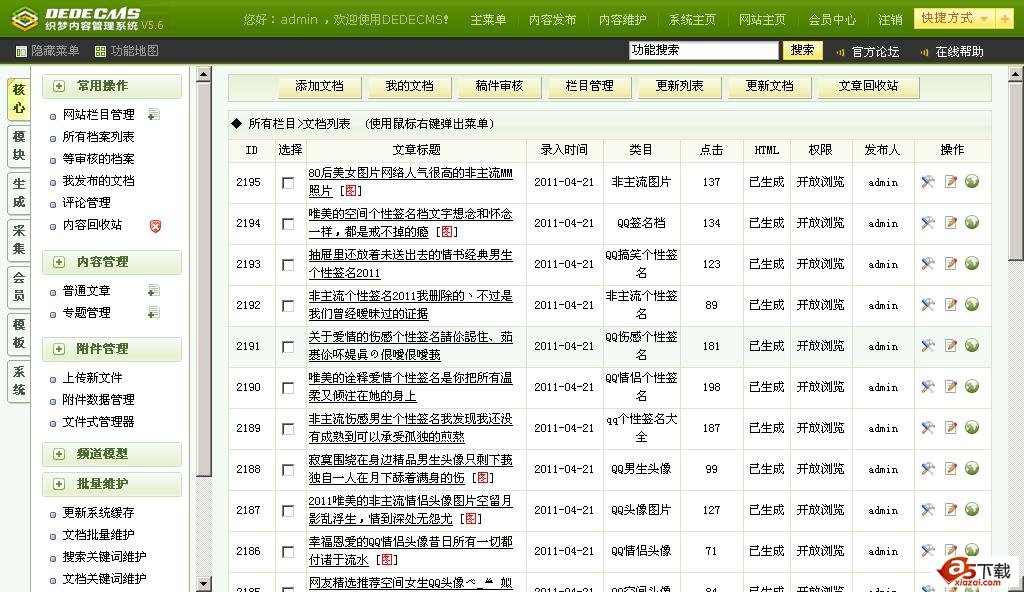Viewport: 1024px width, 592px height.
Task: Open 内容发布 in the top menu
Action: (552, 20)
